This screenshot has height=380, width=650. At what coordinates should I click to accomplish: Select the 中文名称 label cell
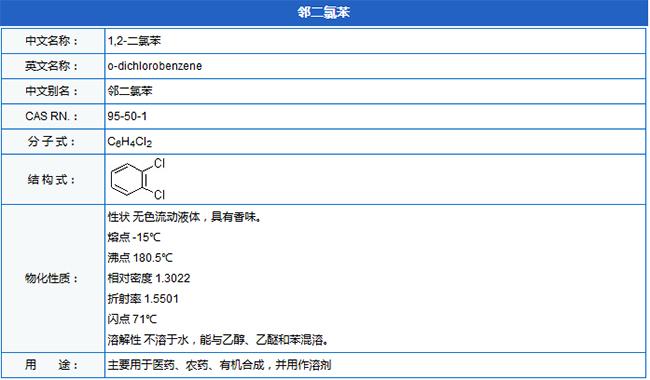click(52, 41)
